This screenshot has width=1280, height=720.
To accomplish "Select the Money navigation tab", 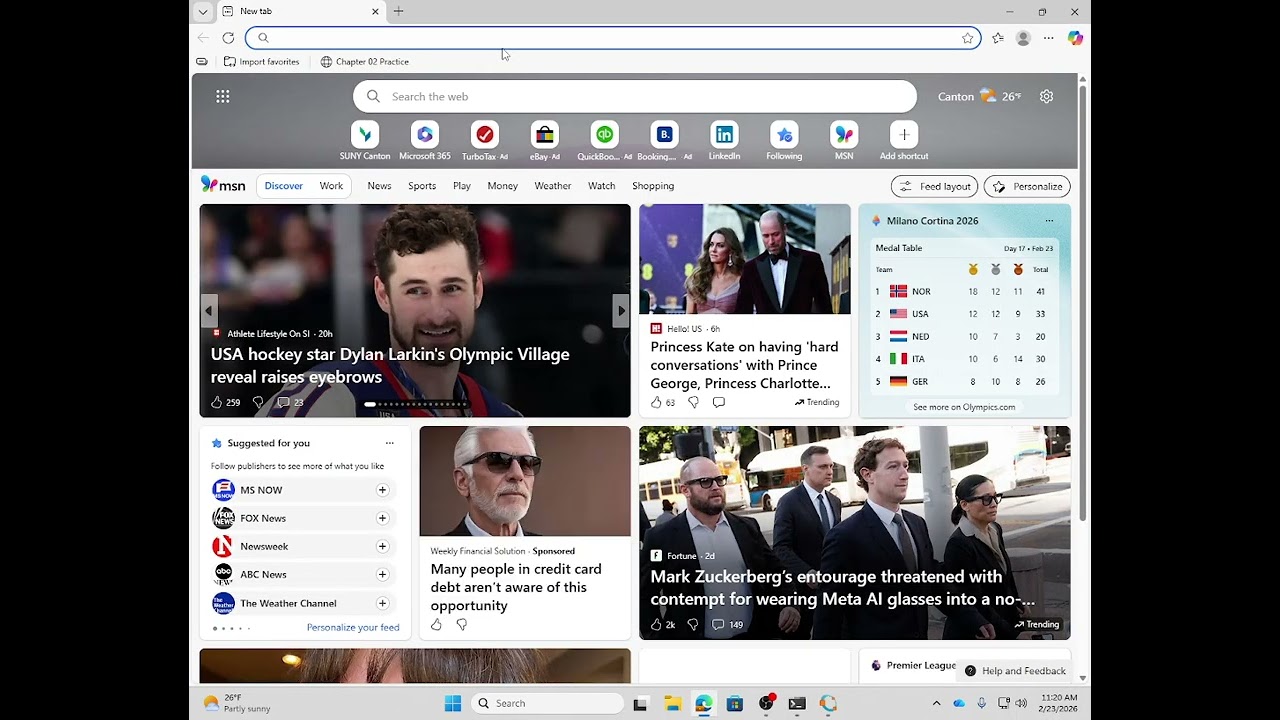I will click(x=503, y=186).
